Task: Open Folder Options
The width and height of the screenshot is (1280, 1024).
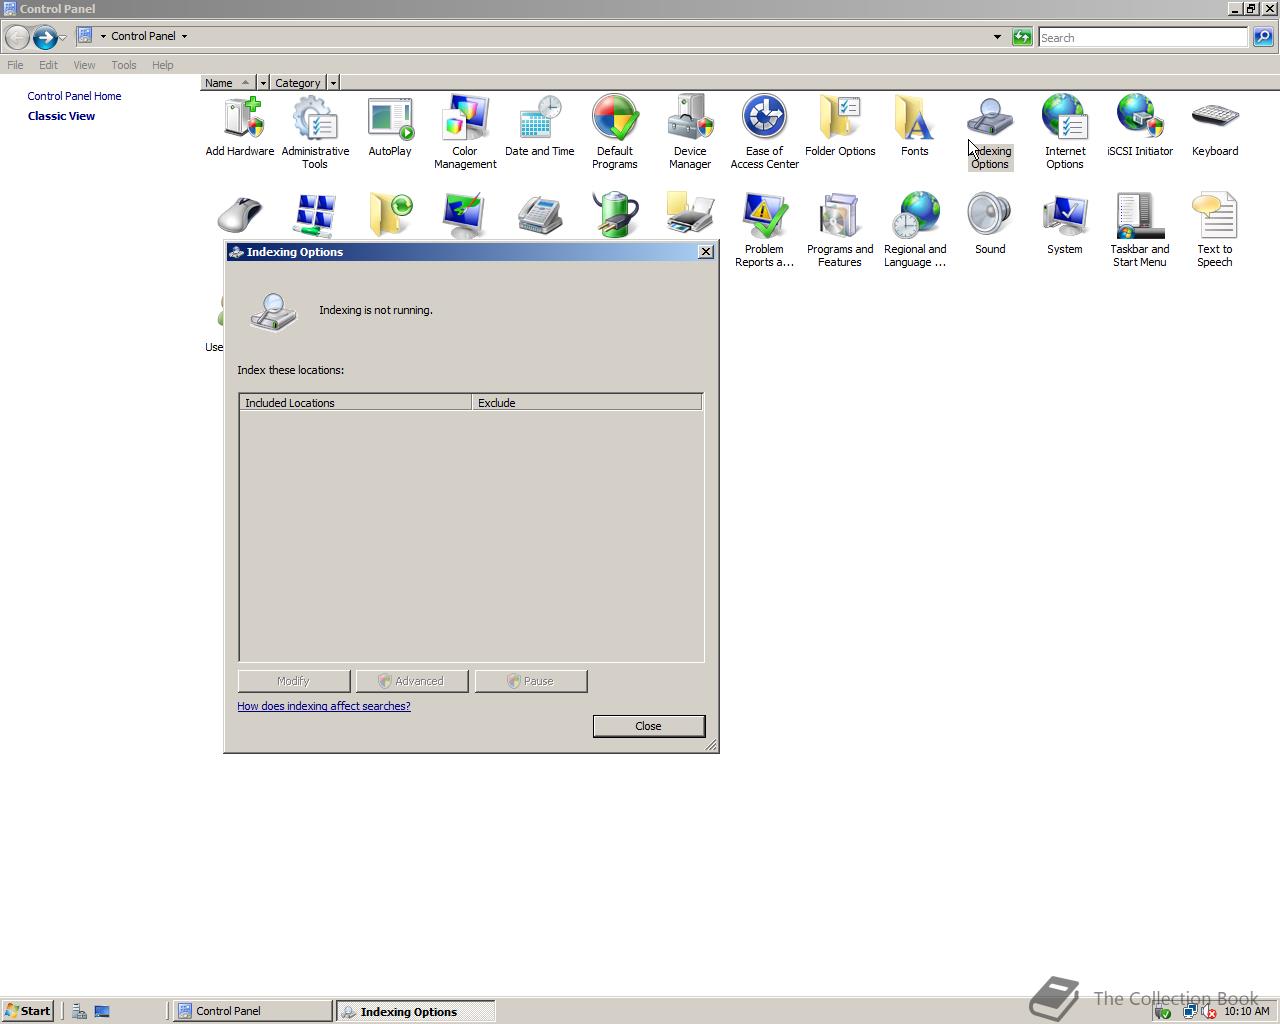Action: click(840, 127)
